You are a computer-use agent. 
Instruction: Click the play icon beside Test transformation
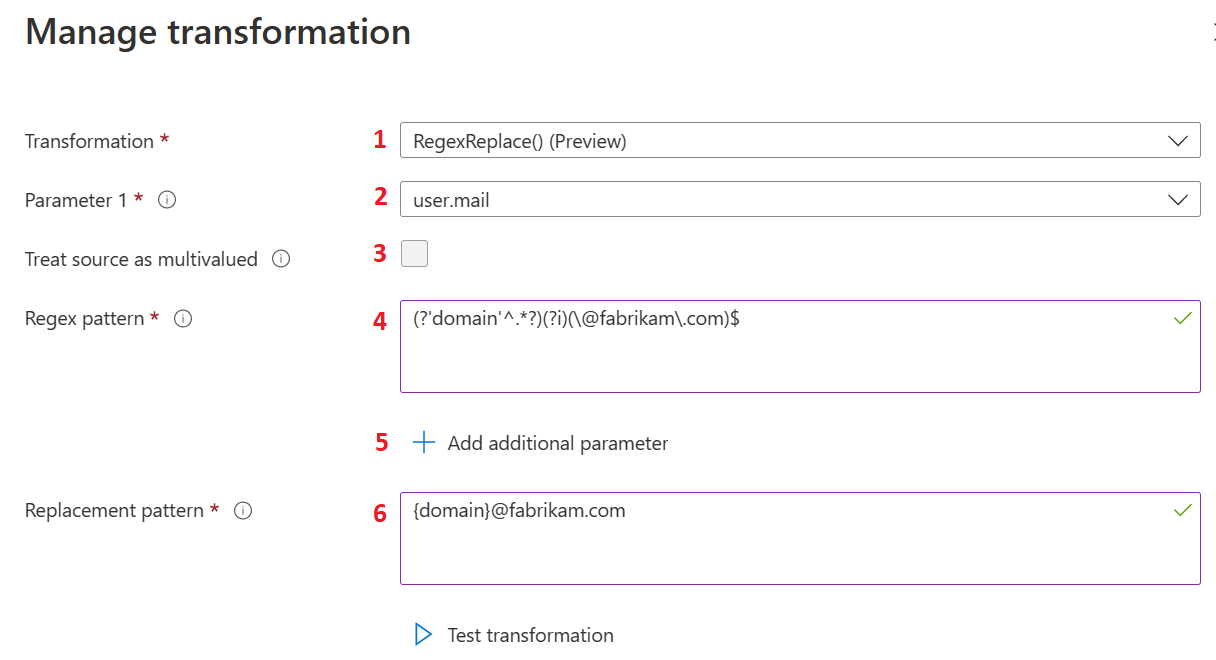(x=421, y=635)
